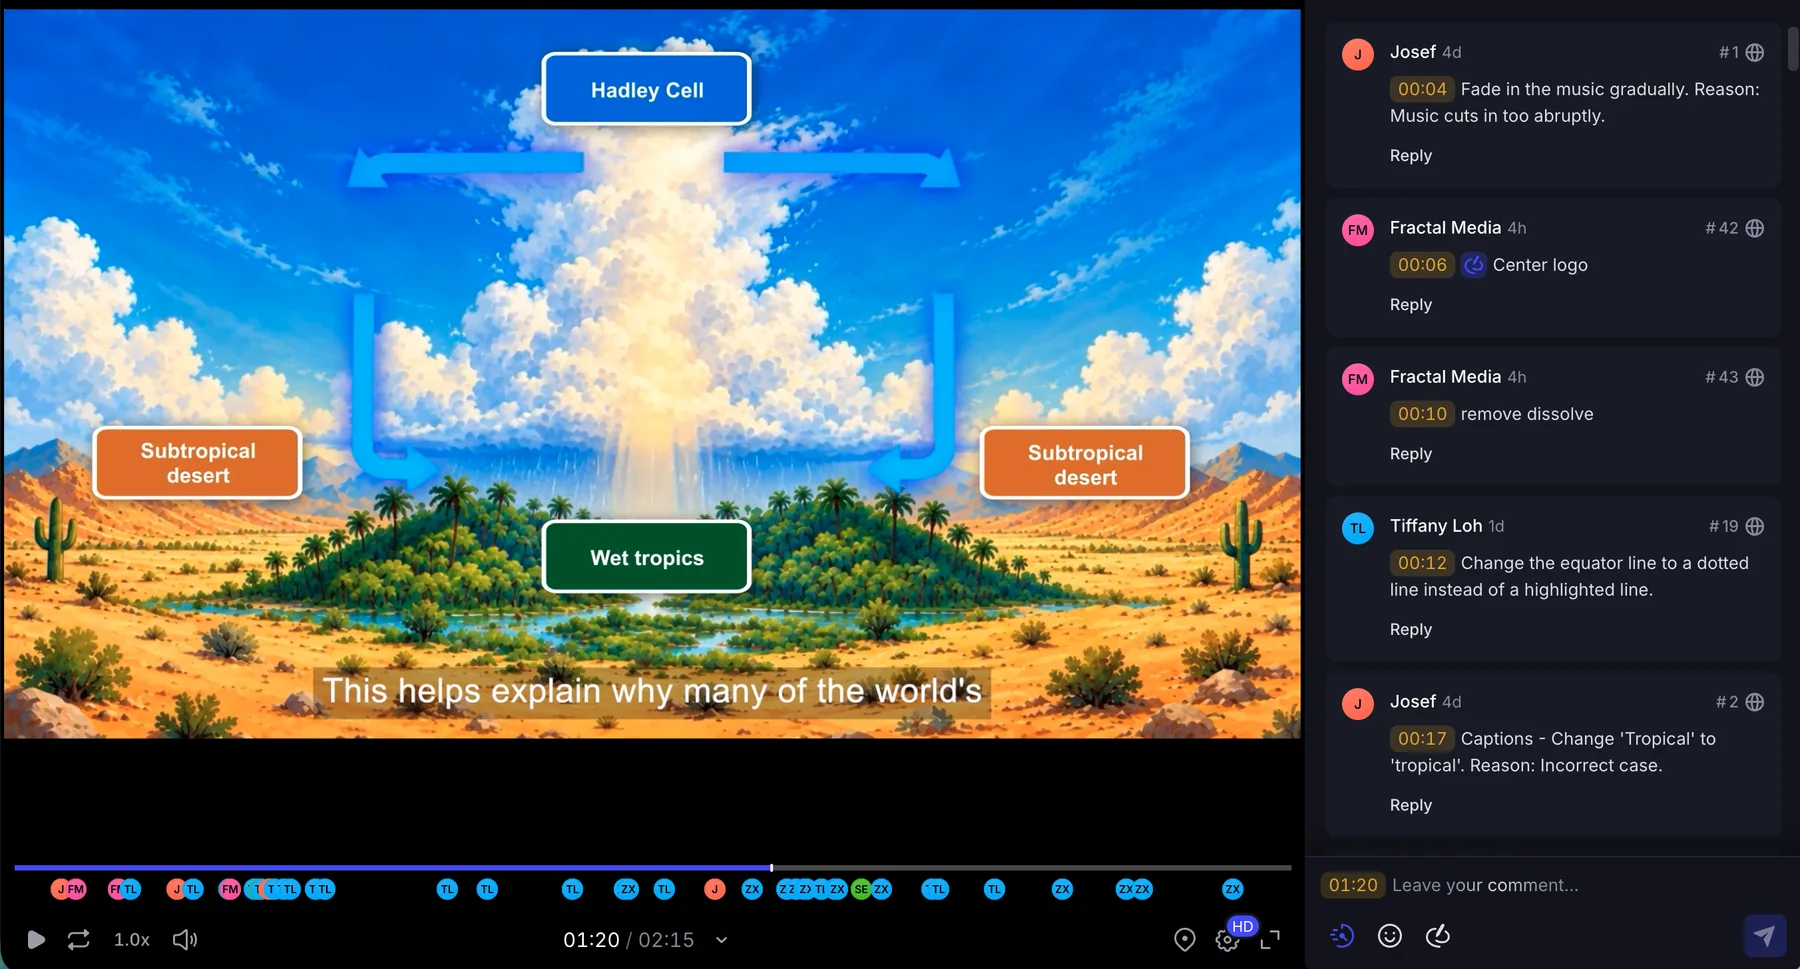Toggle loop playback

(78, 939)
